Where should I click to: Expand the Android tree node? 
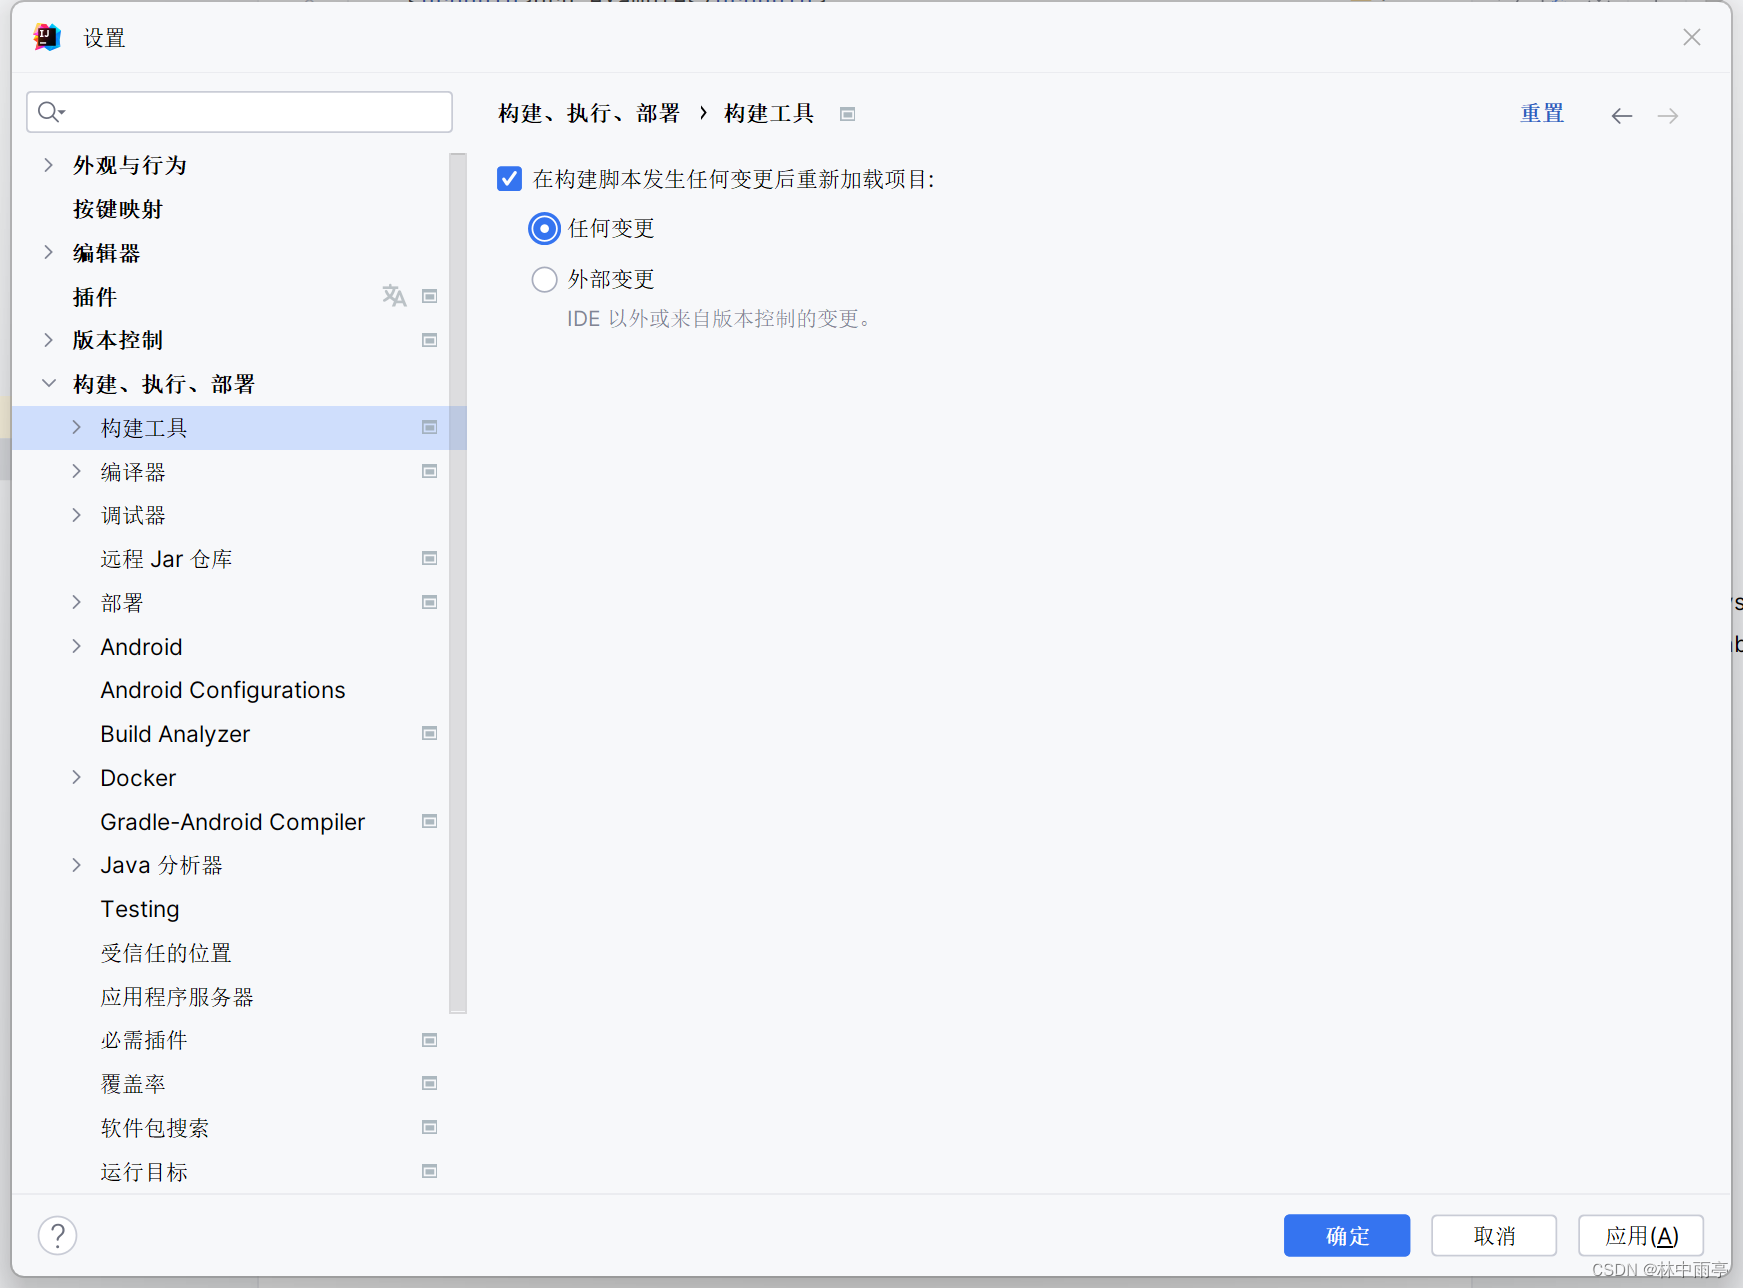pyautogui.click(x=76, y=646)
